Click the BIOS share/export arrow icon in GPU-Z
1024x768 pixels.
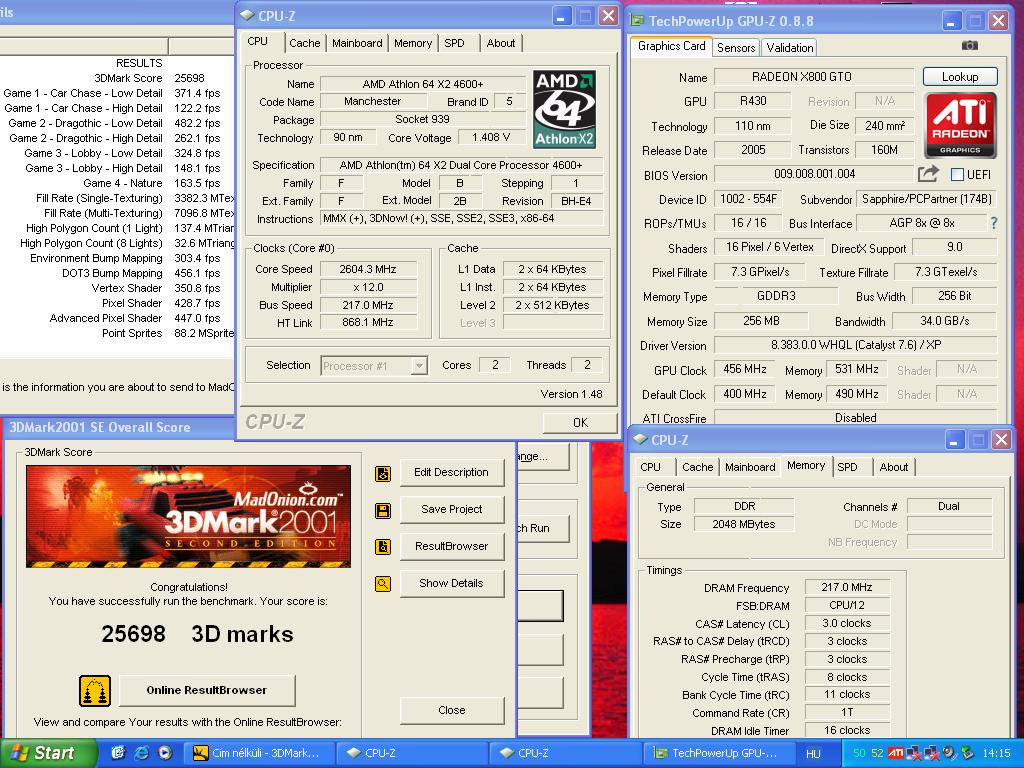coord(928,174)
